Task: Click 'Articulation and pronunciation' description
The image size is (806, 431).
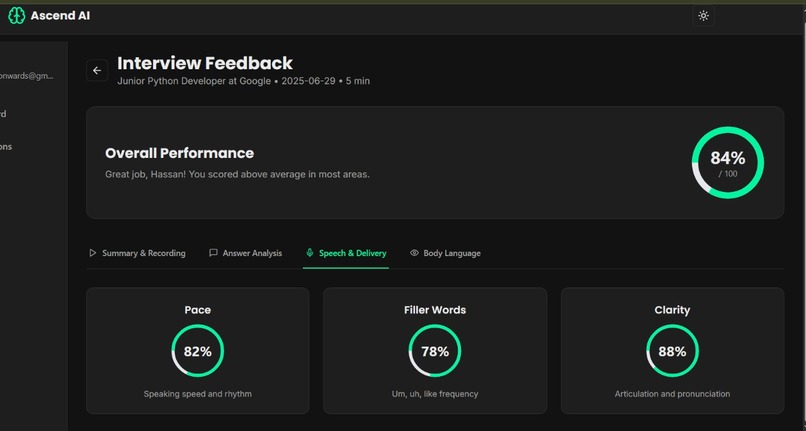Action: pyautogui.click(x=672, y=394)
